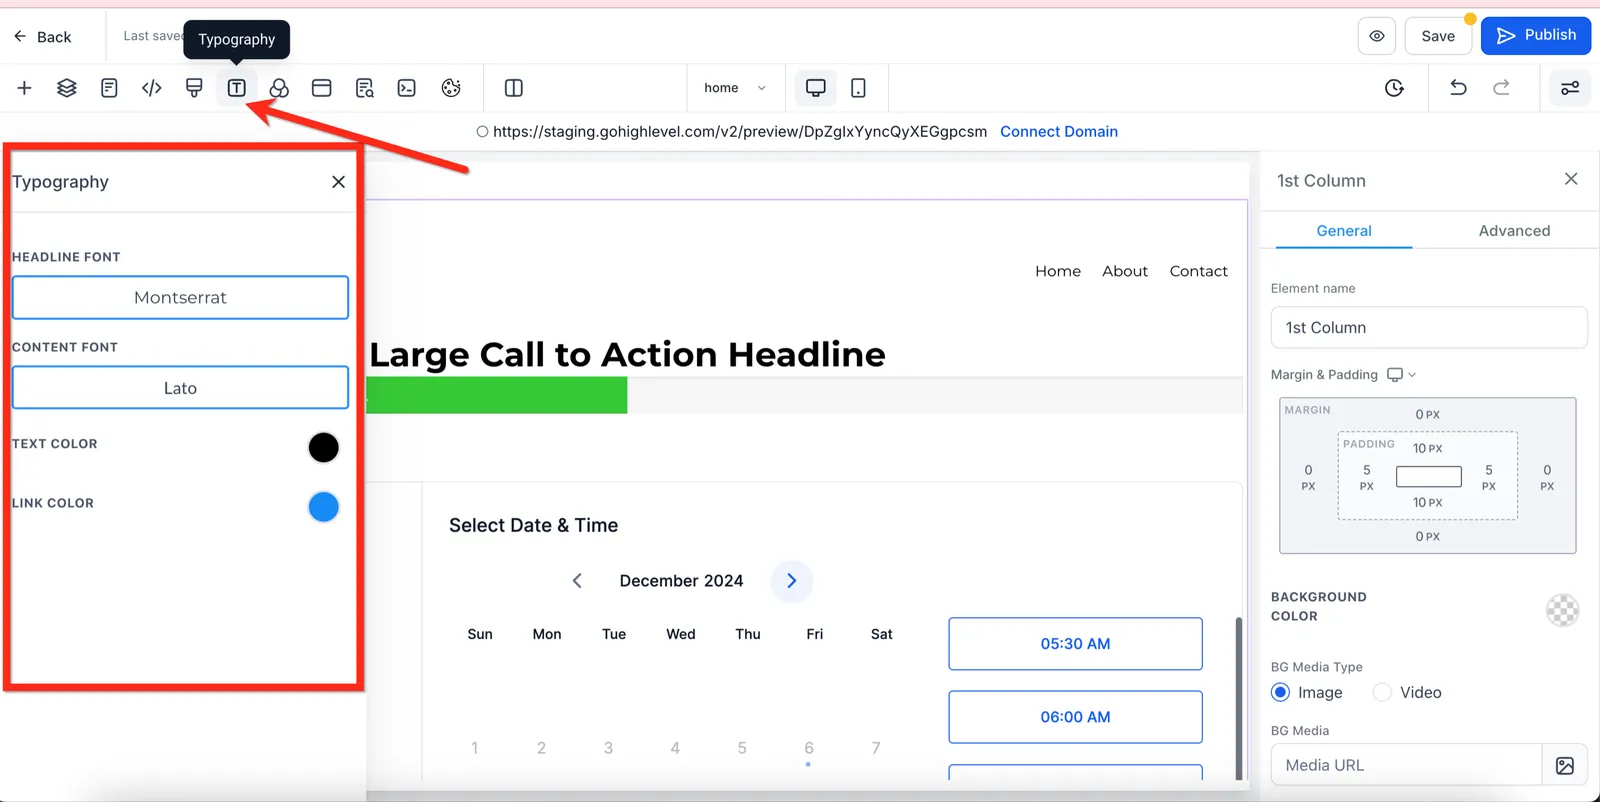Click the About navigation menu item
1600x802 pixels.
1125,271
